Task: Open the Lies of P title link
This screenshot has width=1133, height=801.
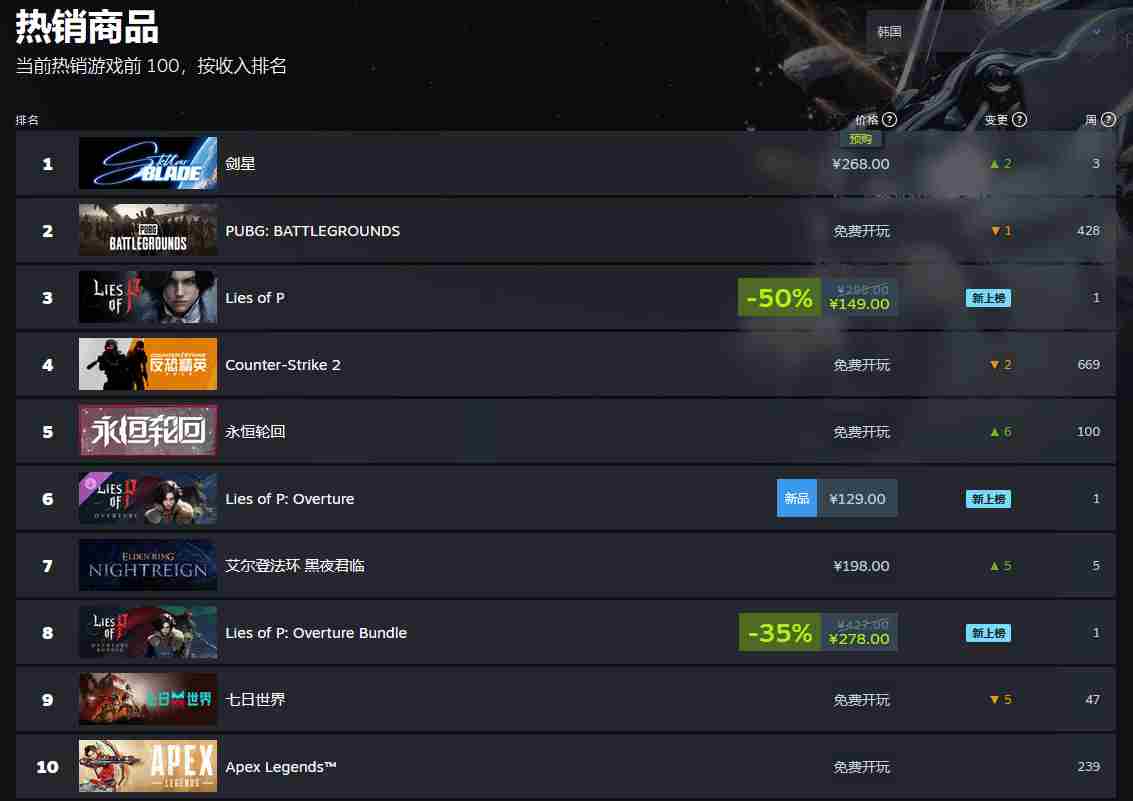Action: (x=255, y=298)
